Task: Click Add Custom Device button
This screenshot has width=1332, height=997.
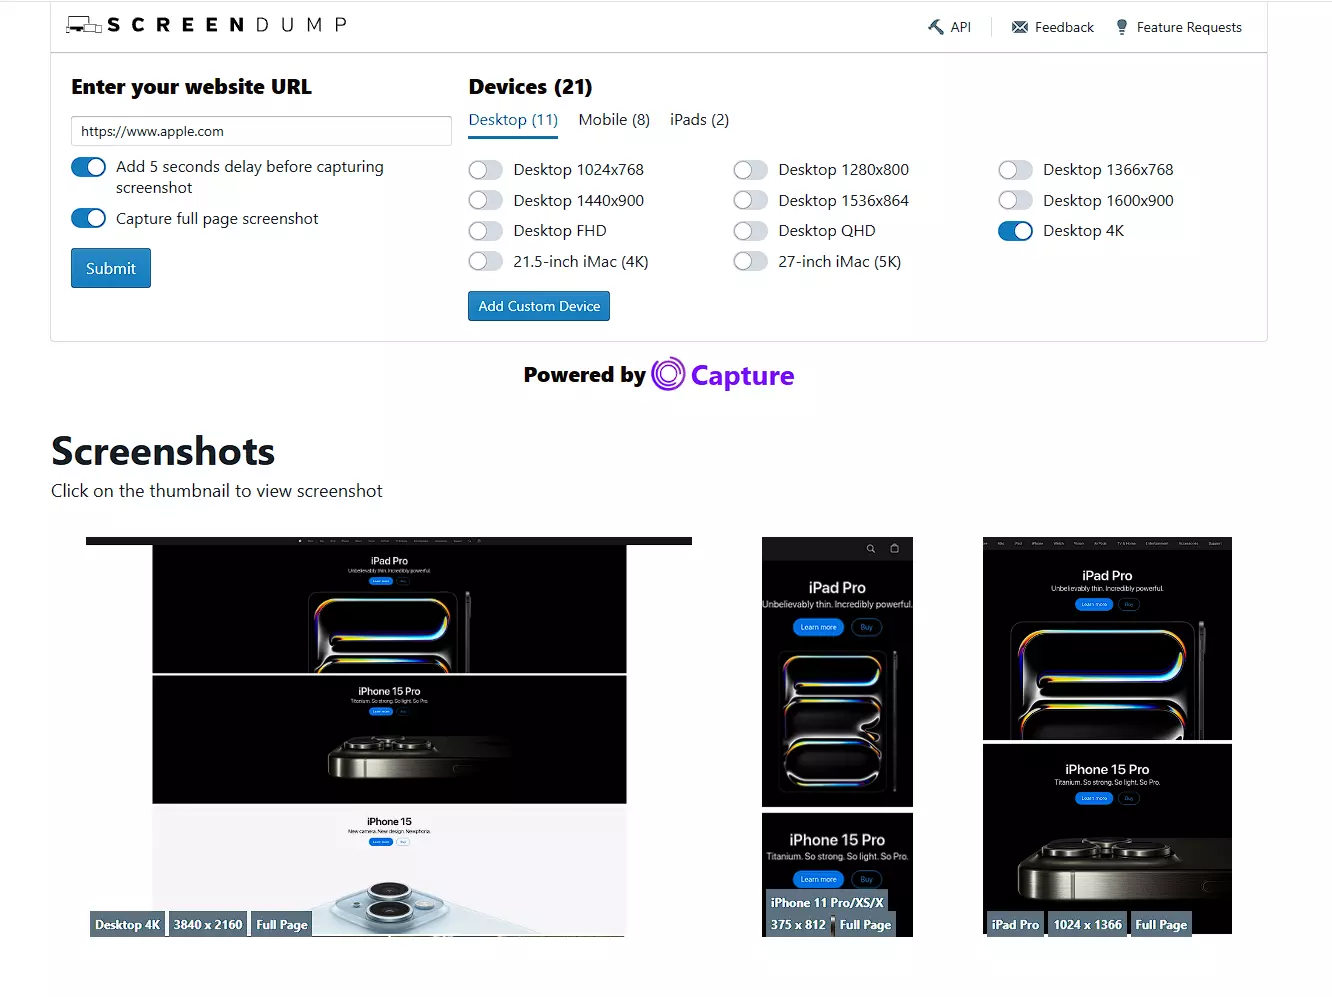Action: [538, 306]
